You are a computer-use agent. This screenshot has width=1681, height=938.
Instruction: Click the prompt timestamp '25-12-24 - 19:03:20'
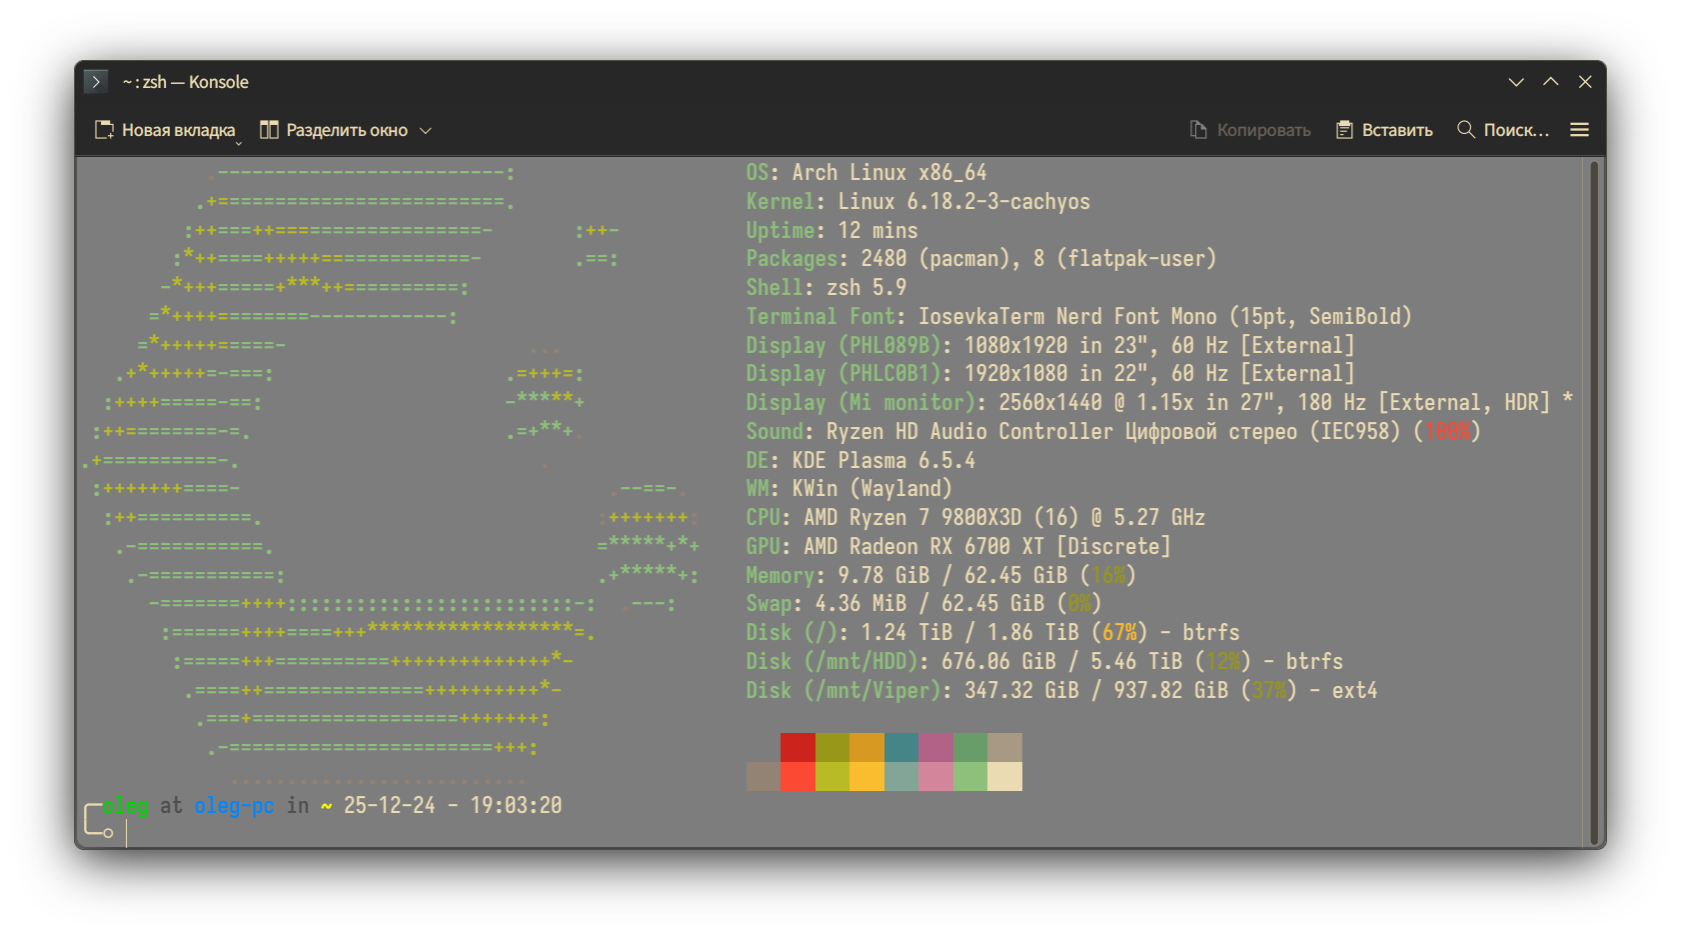tap(453, 806)
